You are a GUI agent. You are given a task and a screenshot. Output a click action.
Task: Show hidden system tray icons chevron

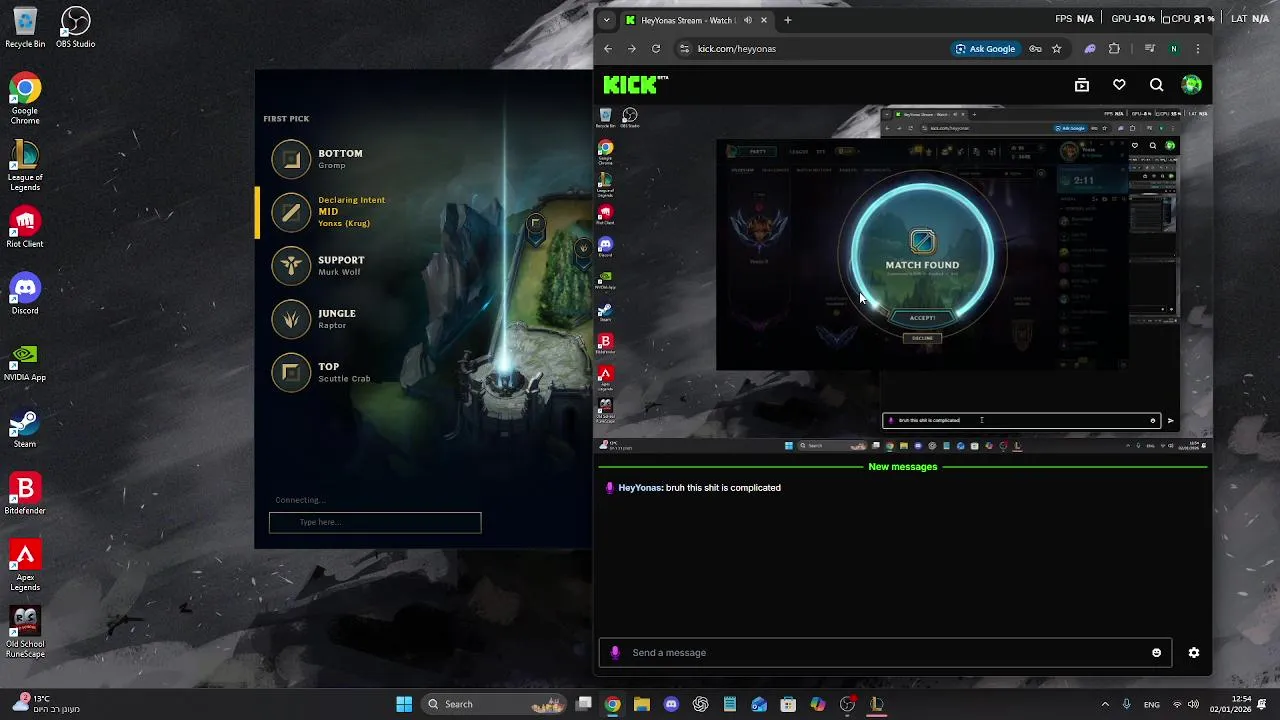pos(1105,704)
